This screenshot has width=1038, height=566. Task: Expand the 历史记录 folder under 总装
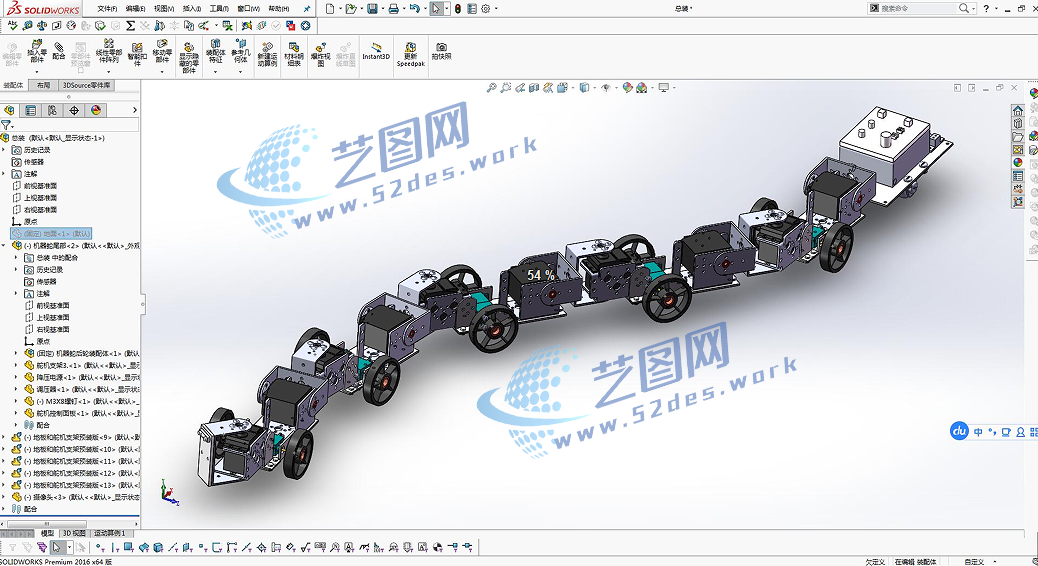tap(4, 150)
